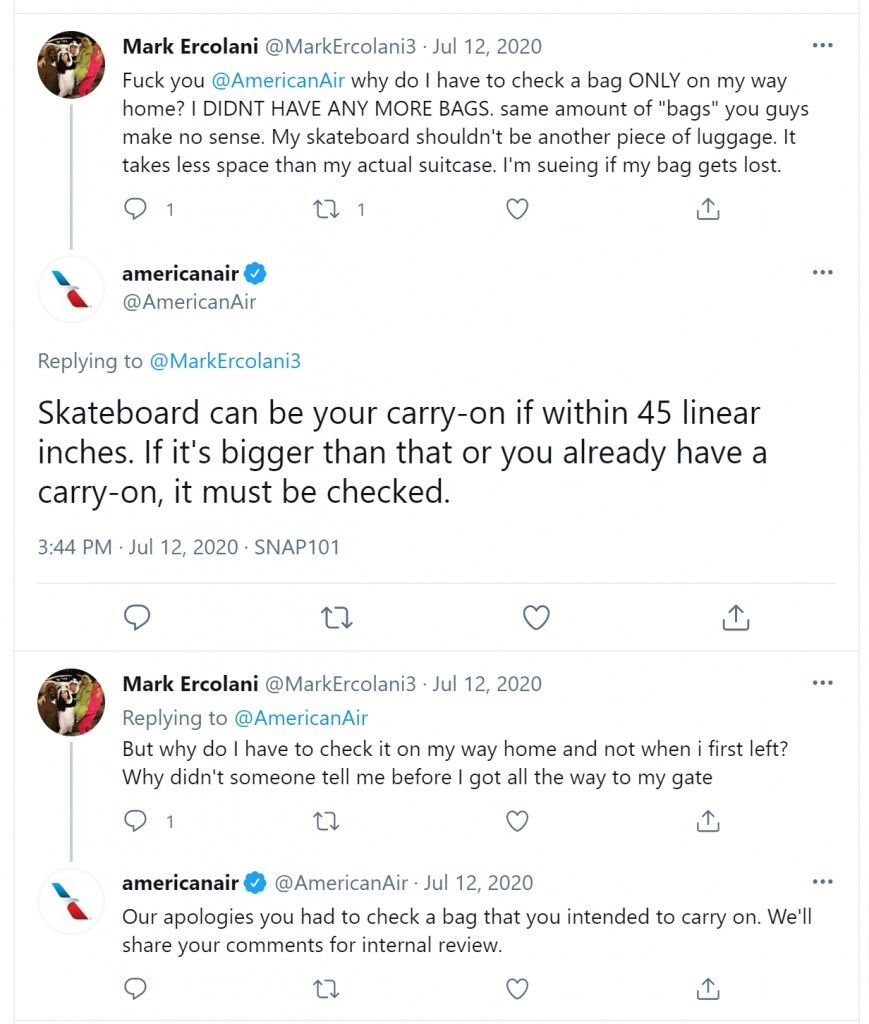This screenshot has width=869, height=1024.
Task: Open more options on main americanair tweet
Action: tap(823, 272)
